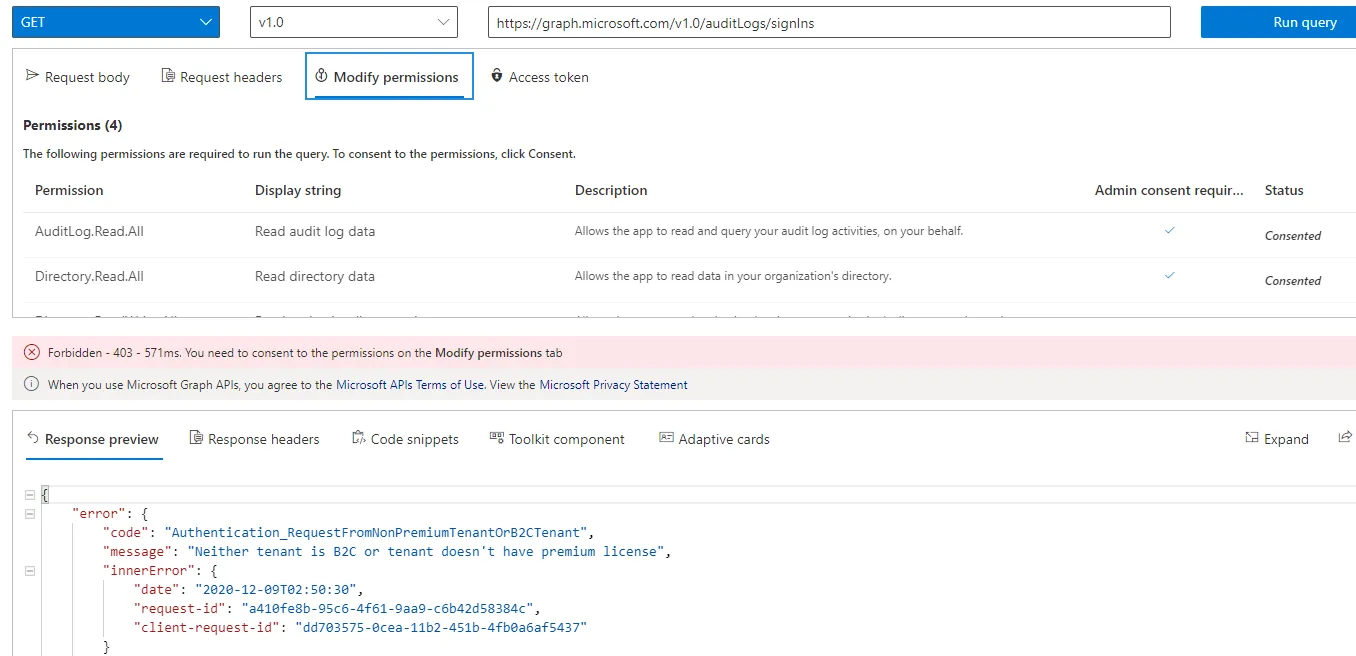Click the Code snippets icon
Screen dimensions: 1356x656
[359, 438]
